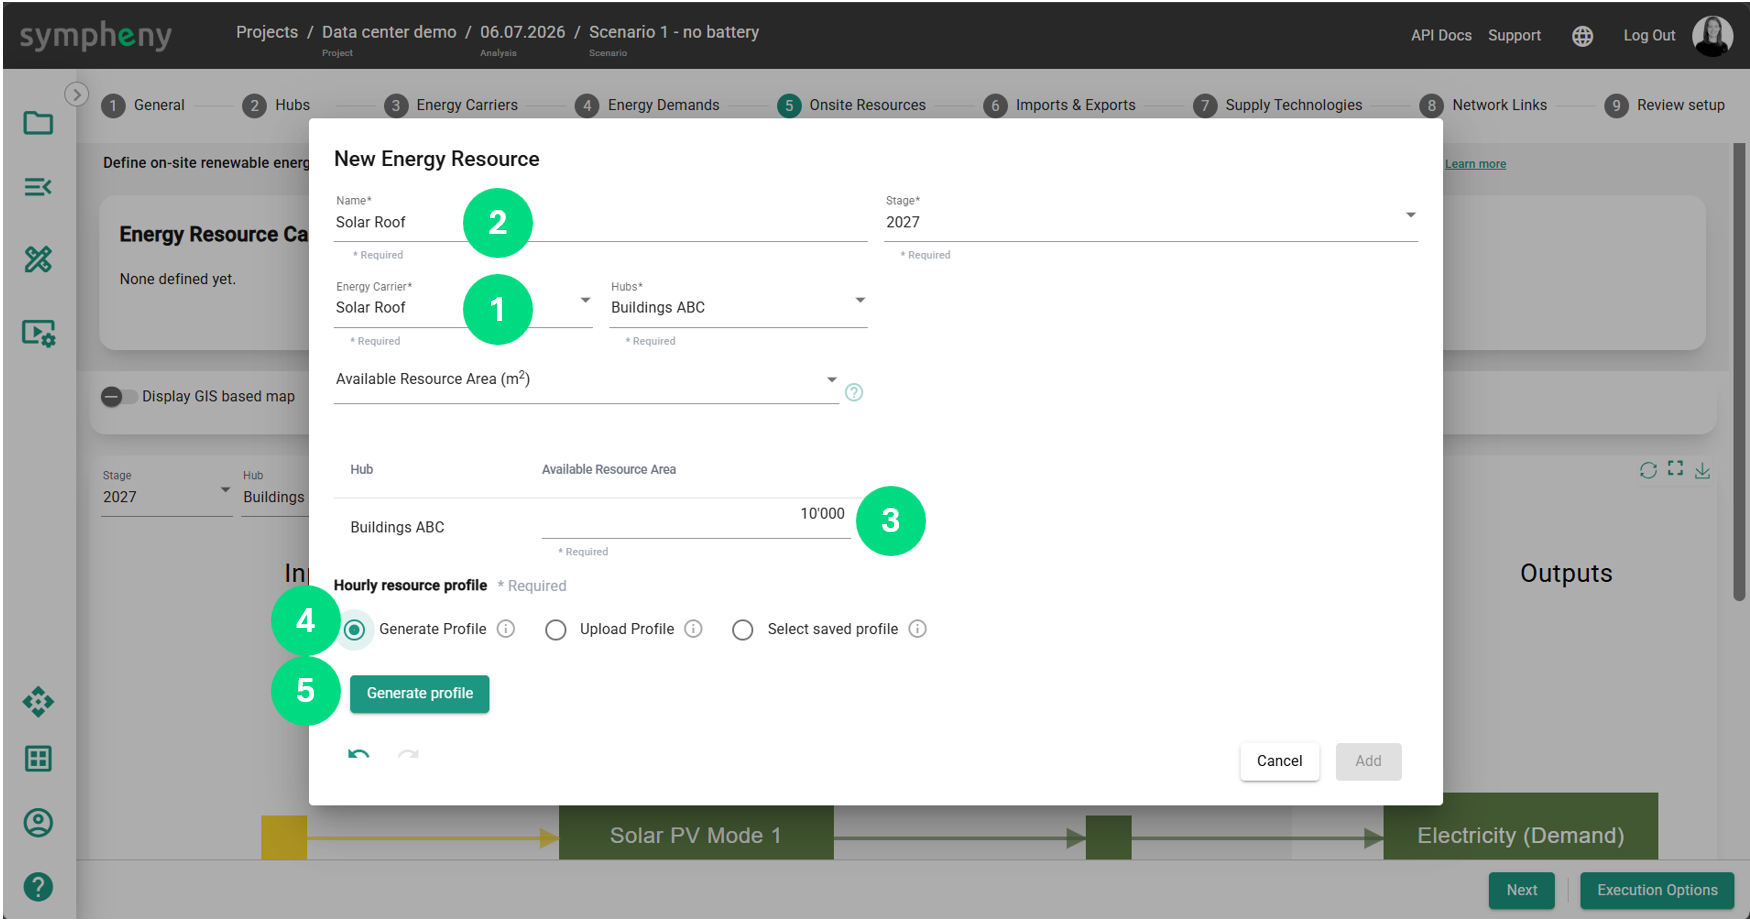The height and width of the screenshot is (920, 1750).
Task: Select the Upload Profile radio option
Action: pos(556,630)
